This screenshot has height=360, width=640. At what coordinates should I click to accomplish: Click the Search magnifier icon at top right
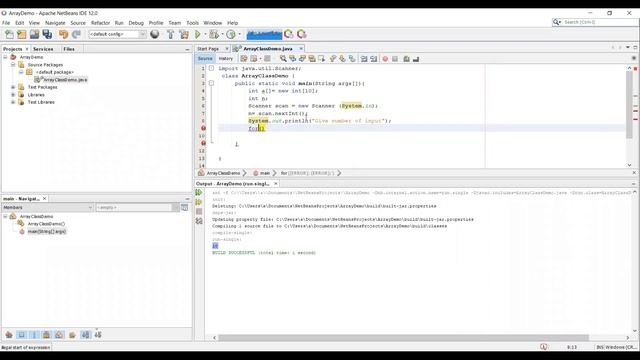tap(556, 22)
